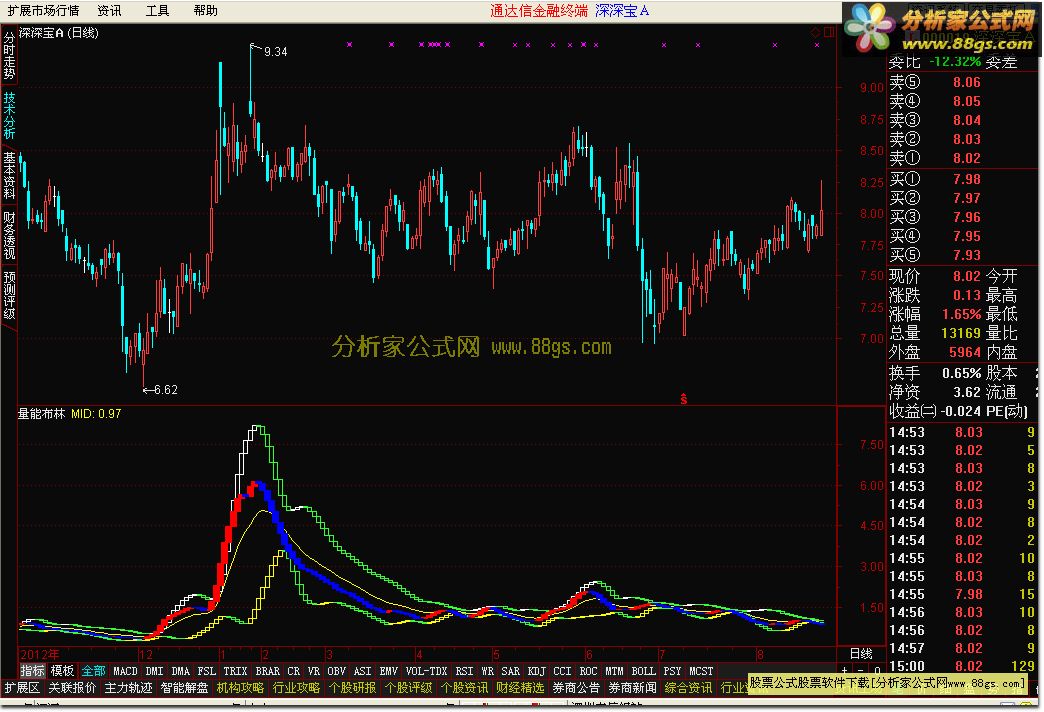Apply the VOL-TDX indicator
Image resolution: width=1044 pixels, height=712 pixels.
coord(427,671)
